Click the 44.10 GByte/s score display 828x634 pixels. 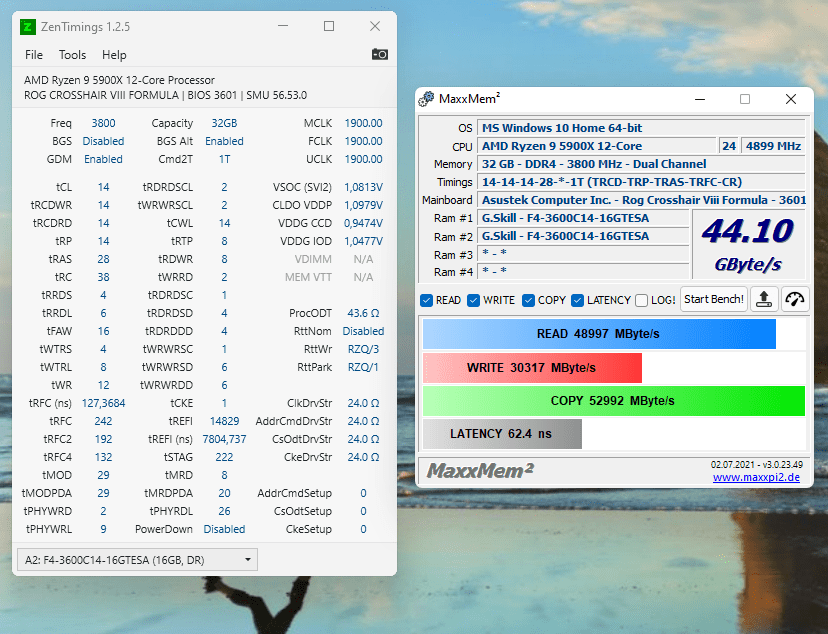(748, 244)
